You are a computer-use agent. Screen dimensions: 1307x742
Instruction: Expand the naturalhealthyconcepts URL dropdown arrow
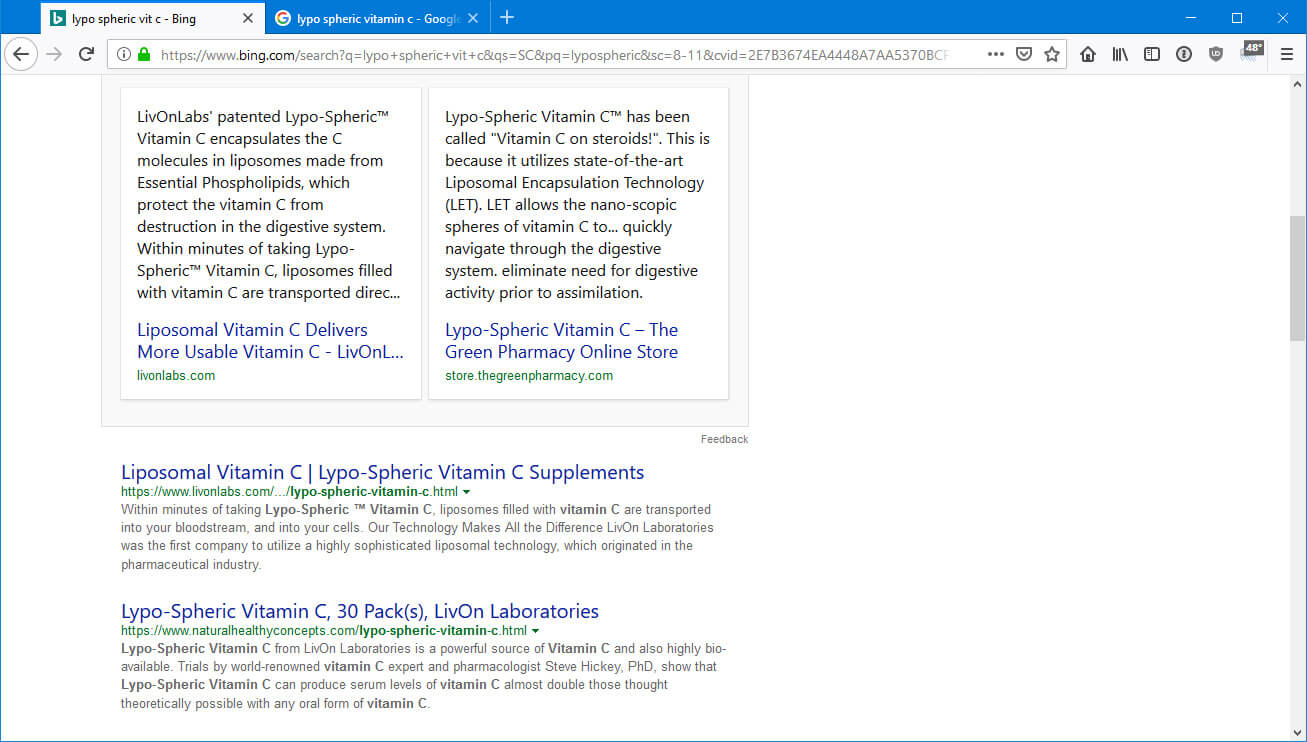point(536,632)
